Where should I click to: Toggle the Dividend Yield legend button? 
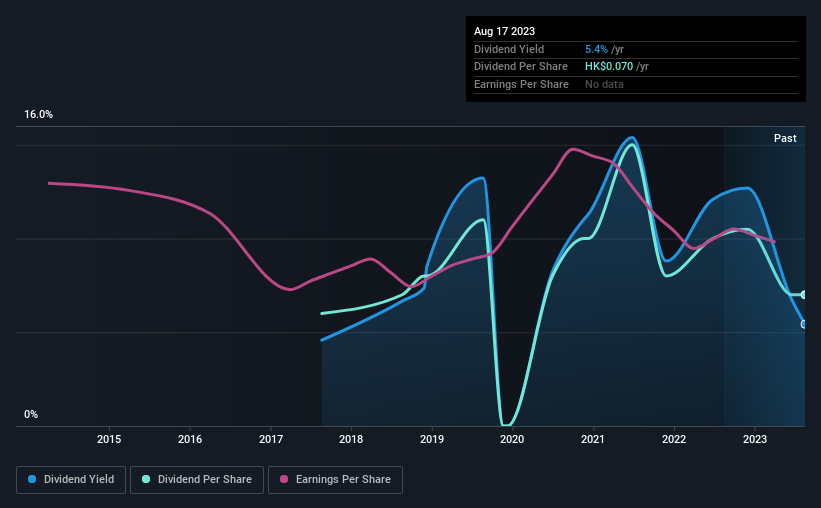(x=71, y=480)
